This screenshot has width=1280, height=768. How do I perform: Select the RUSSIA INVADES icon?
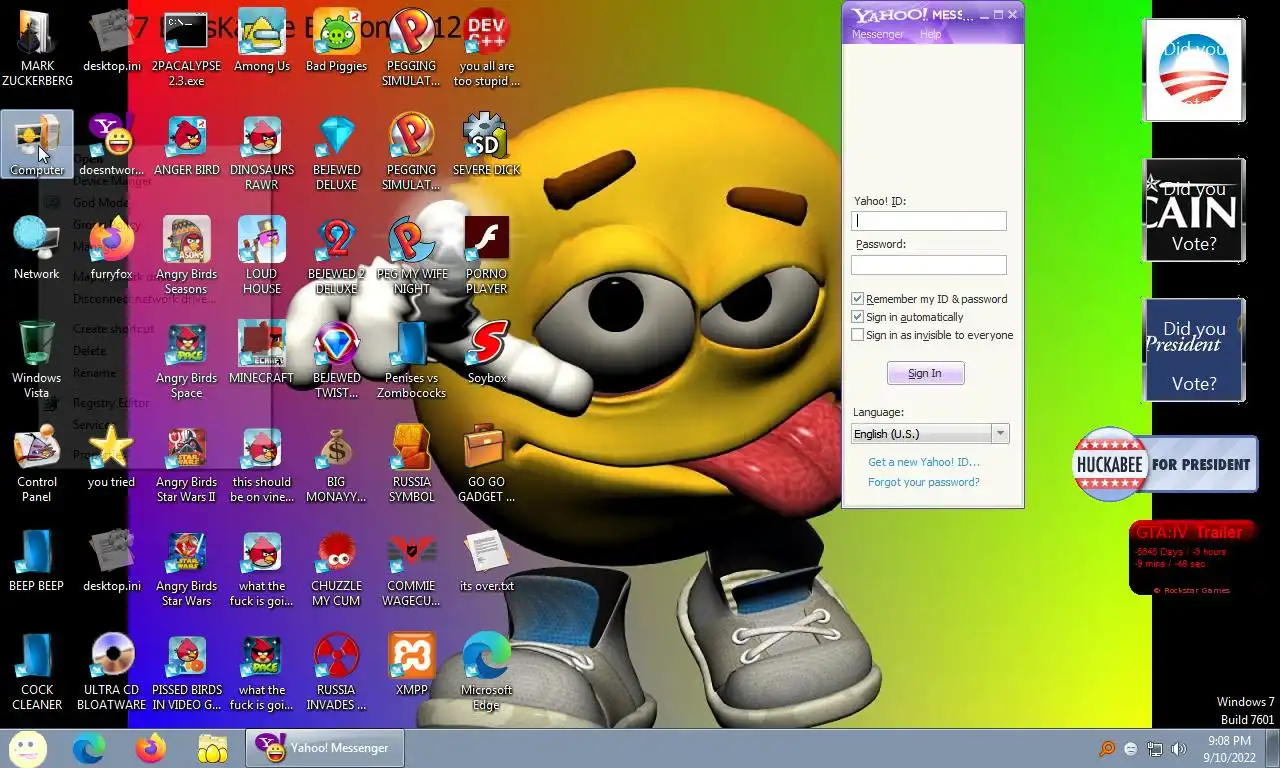(336, 672)
